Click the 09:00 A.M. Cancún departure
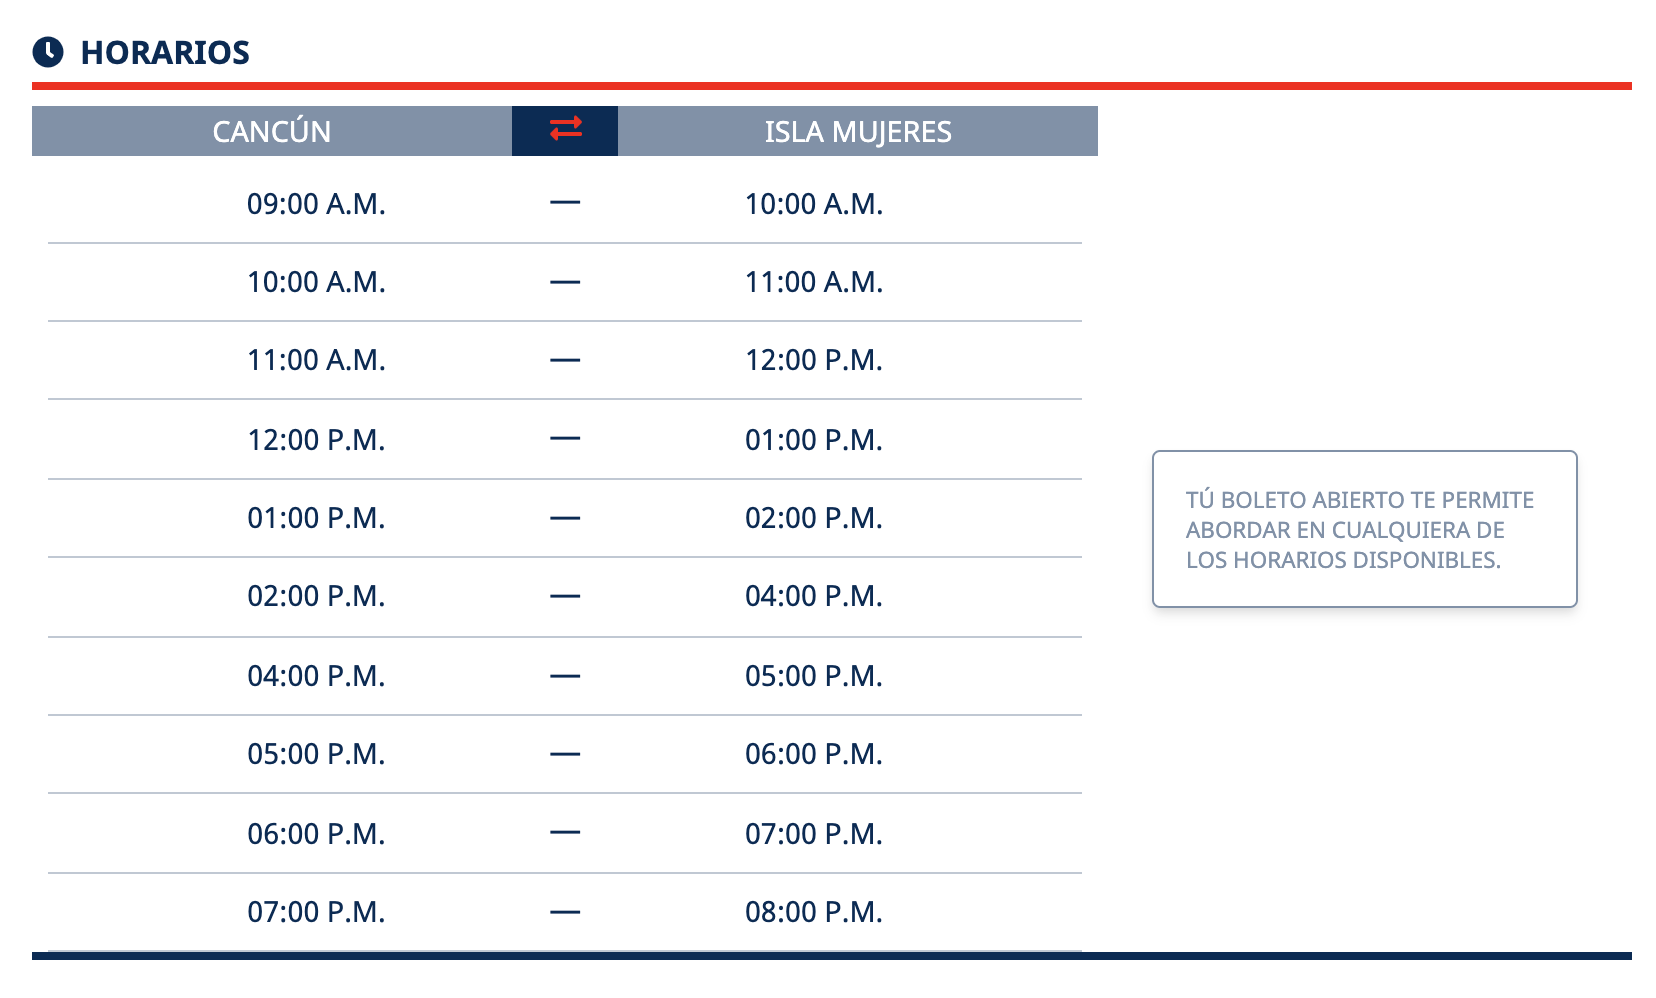The height and width of the screenshot is (998, 1656). tap(316, 204)
